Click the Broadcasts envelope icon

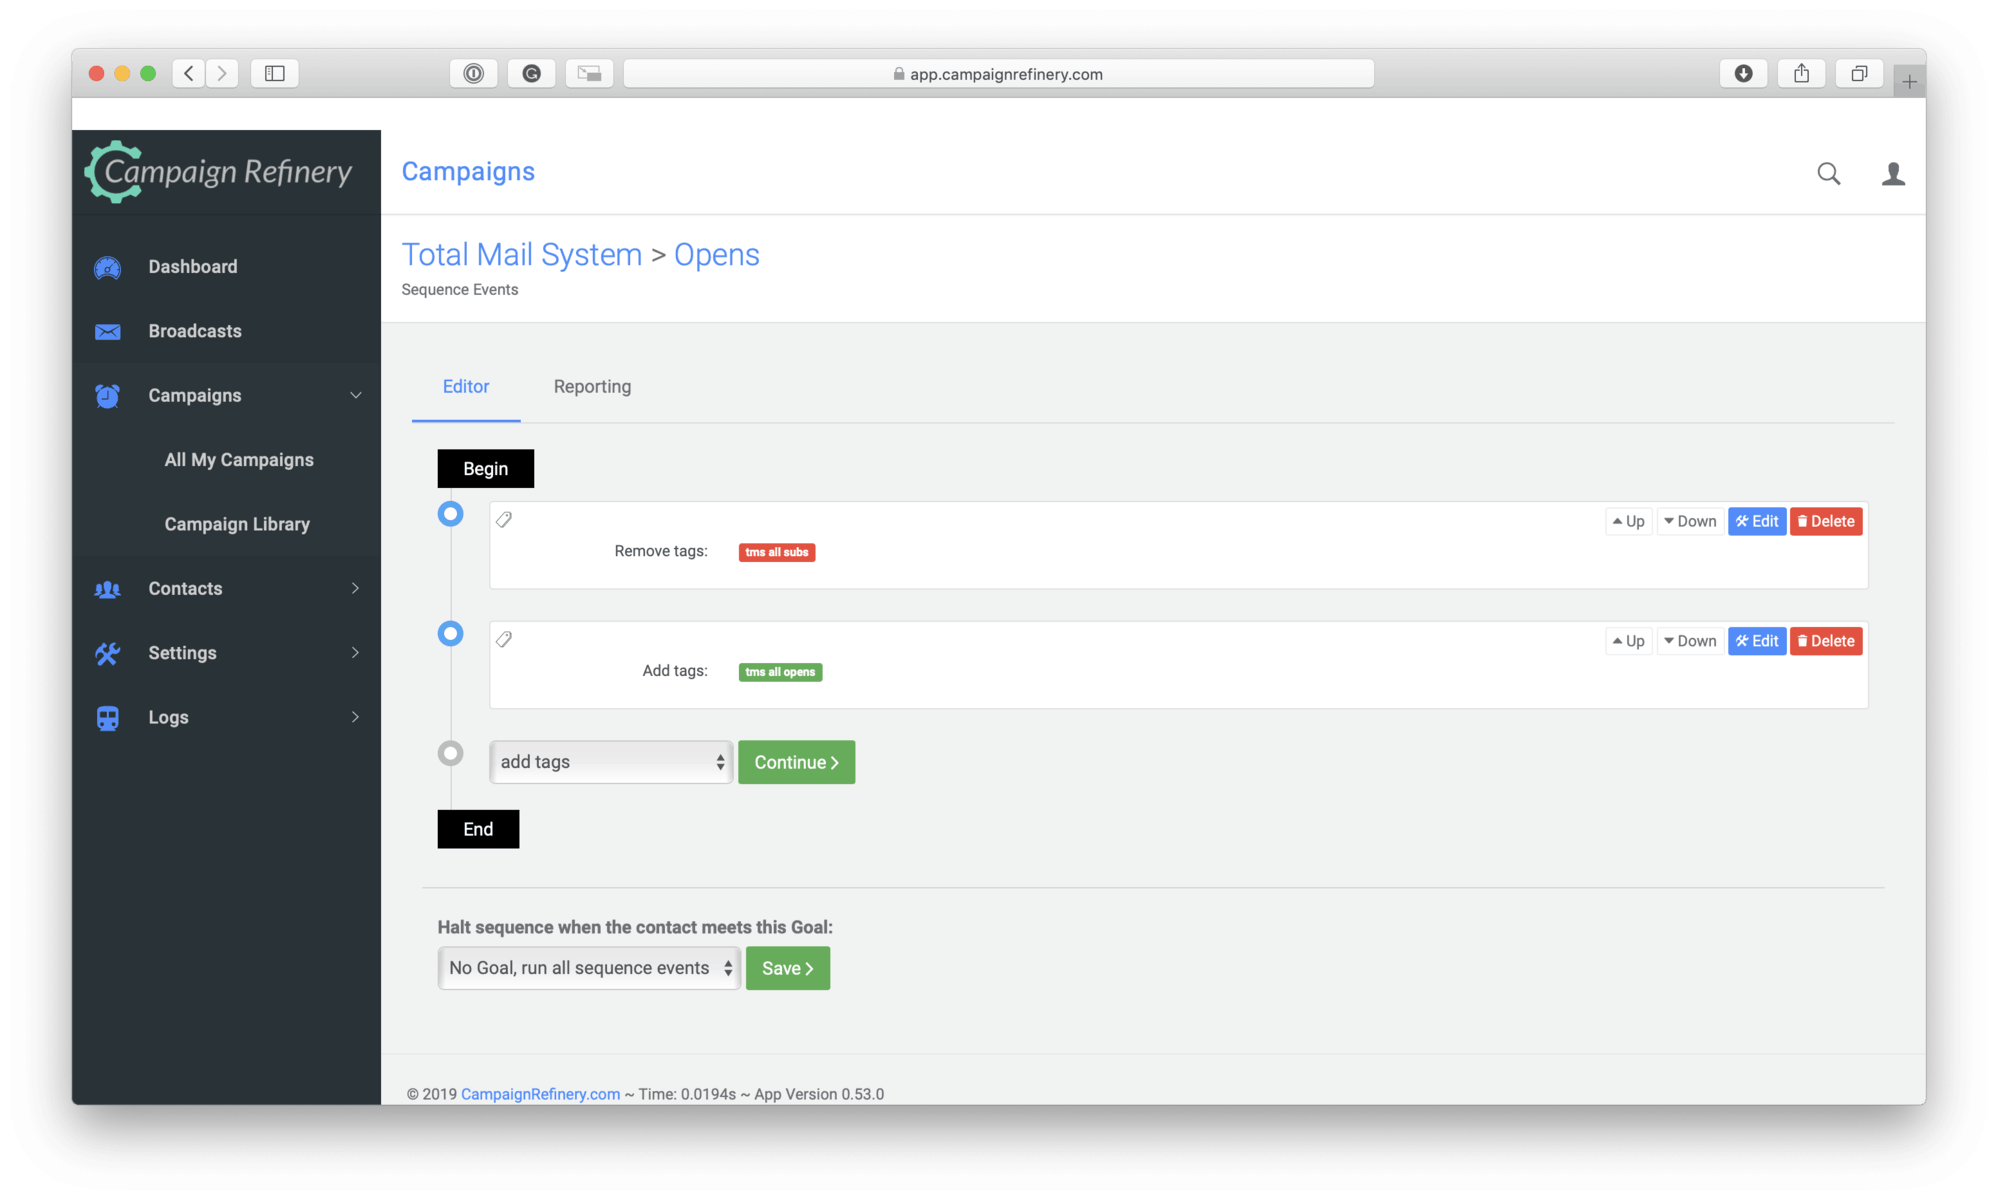[107, 331]
